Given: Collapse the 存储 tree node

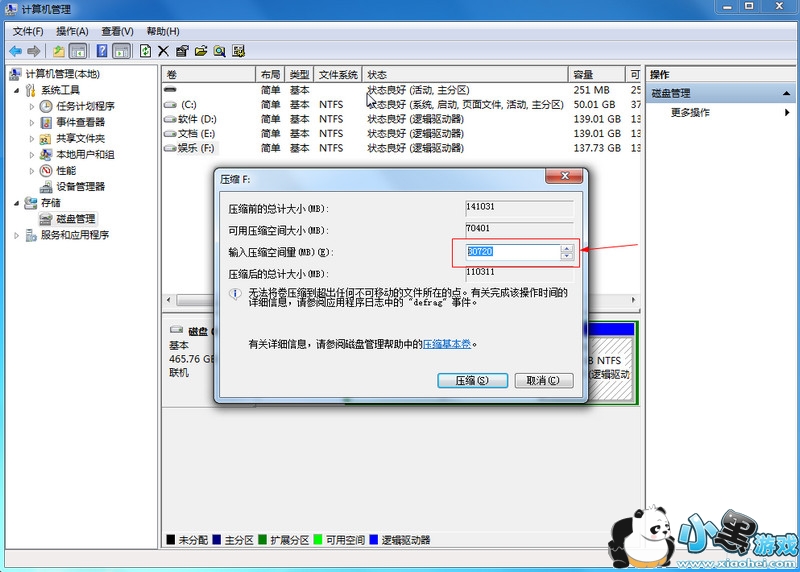Looking at the screenshot, I should coord(16,203).
